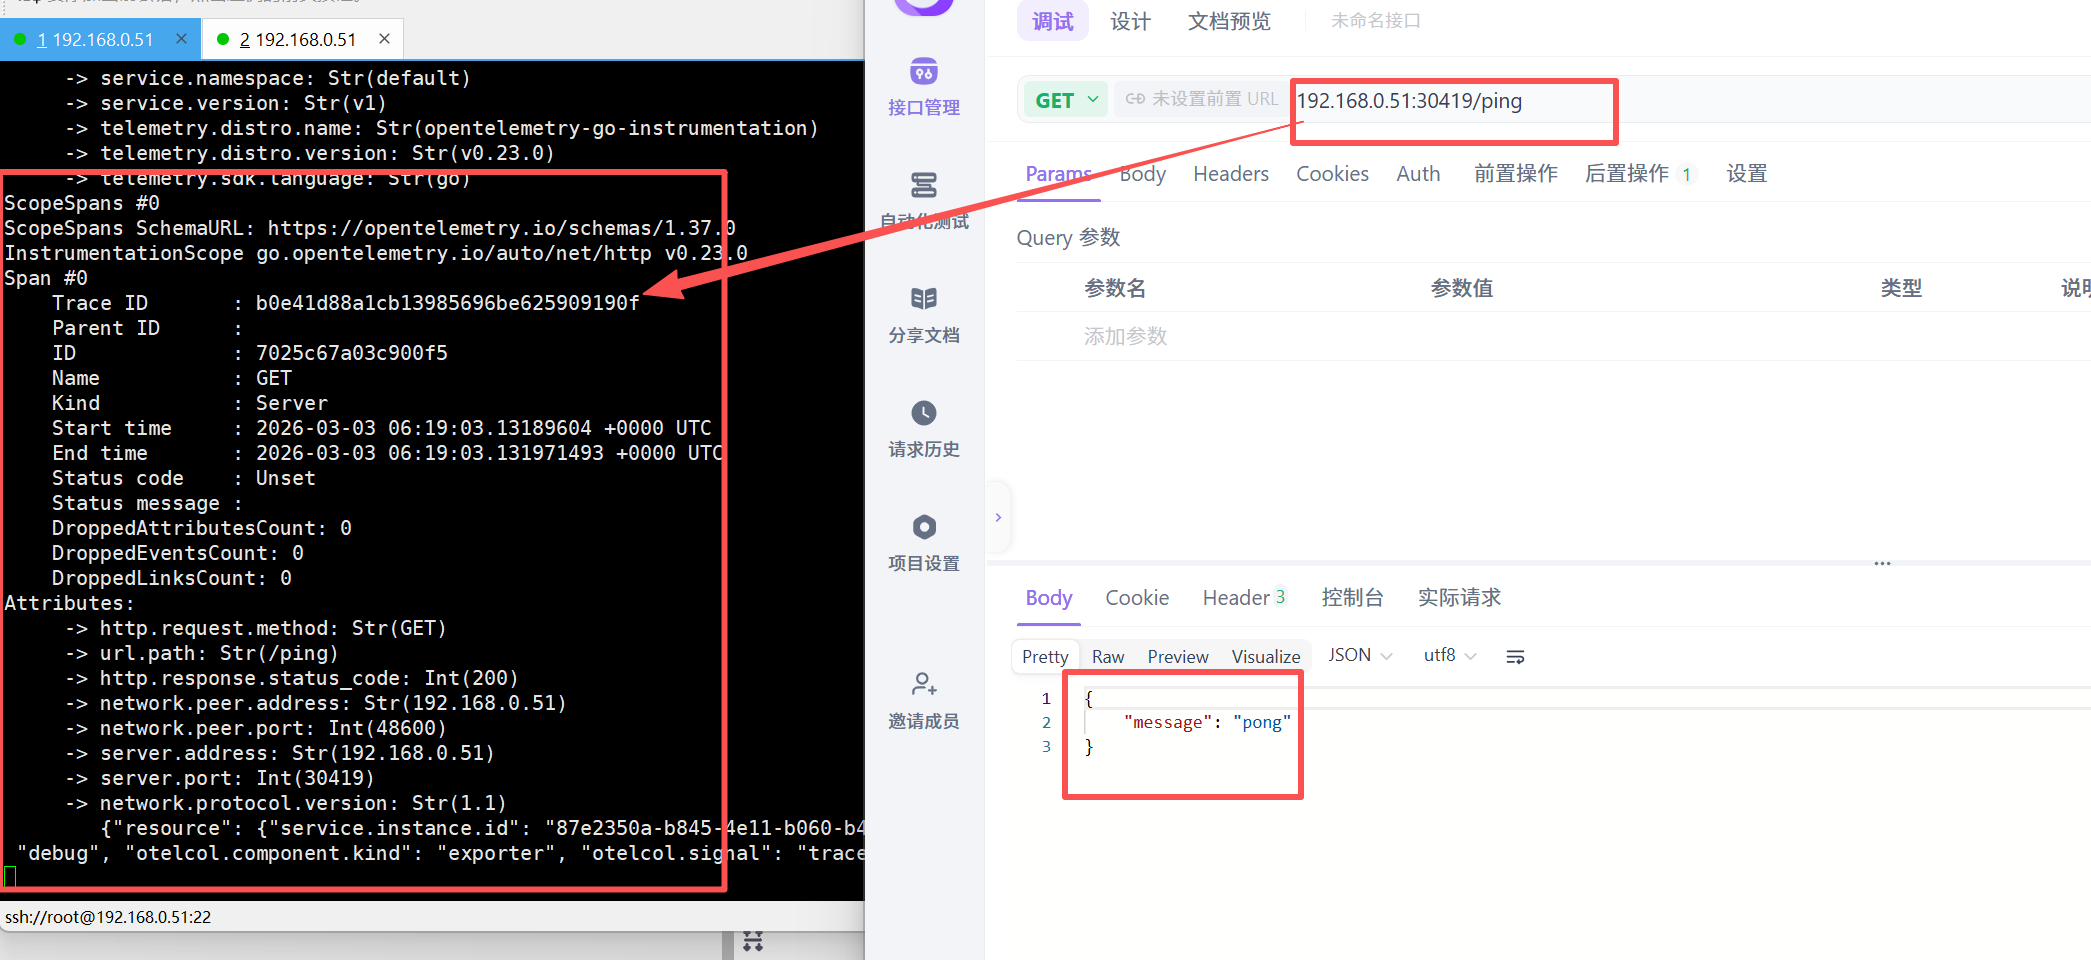This screenshot has height=960, width=2091.
Task: Switch response view to Pretty
Action: [x=1045, y=657]
